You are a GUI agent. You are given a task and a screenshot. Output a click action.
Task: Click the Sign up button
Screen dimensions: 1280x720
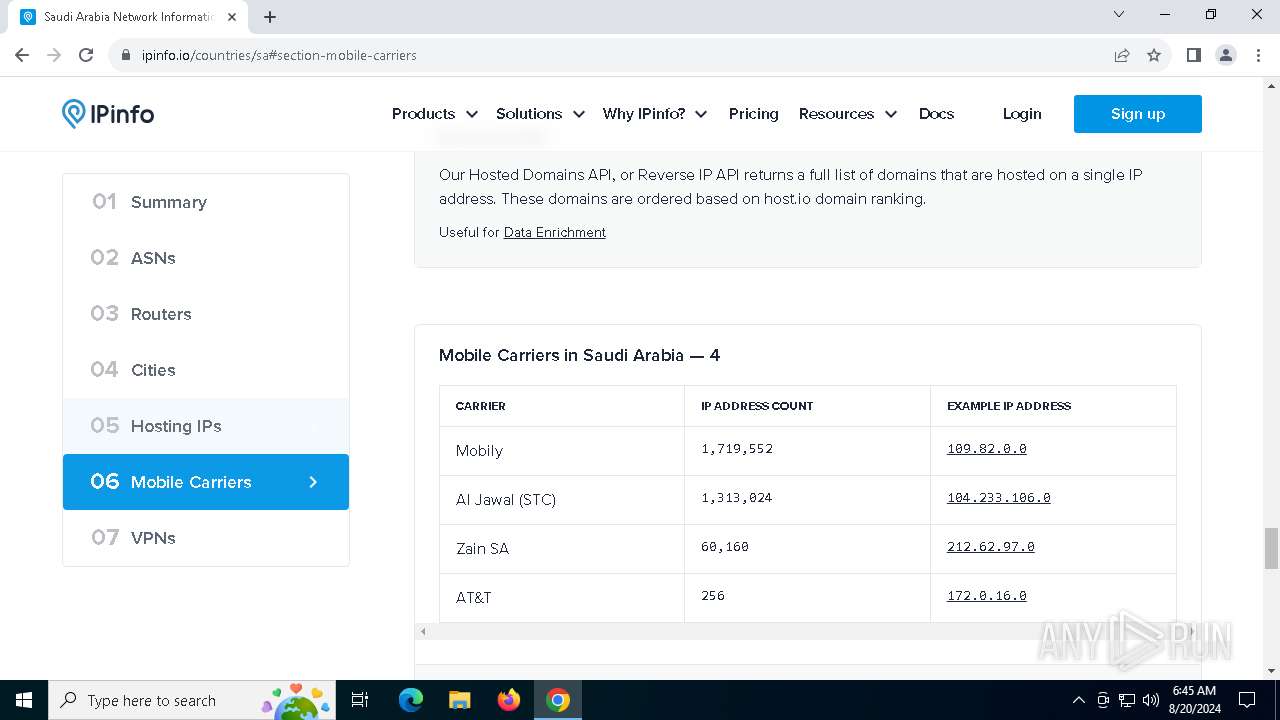pos(1138,114)
